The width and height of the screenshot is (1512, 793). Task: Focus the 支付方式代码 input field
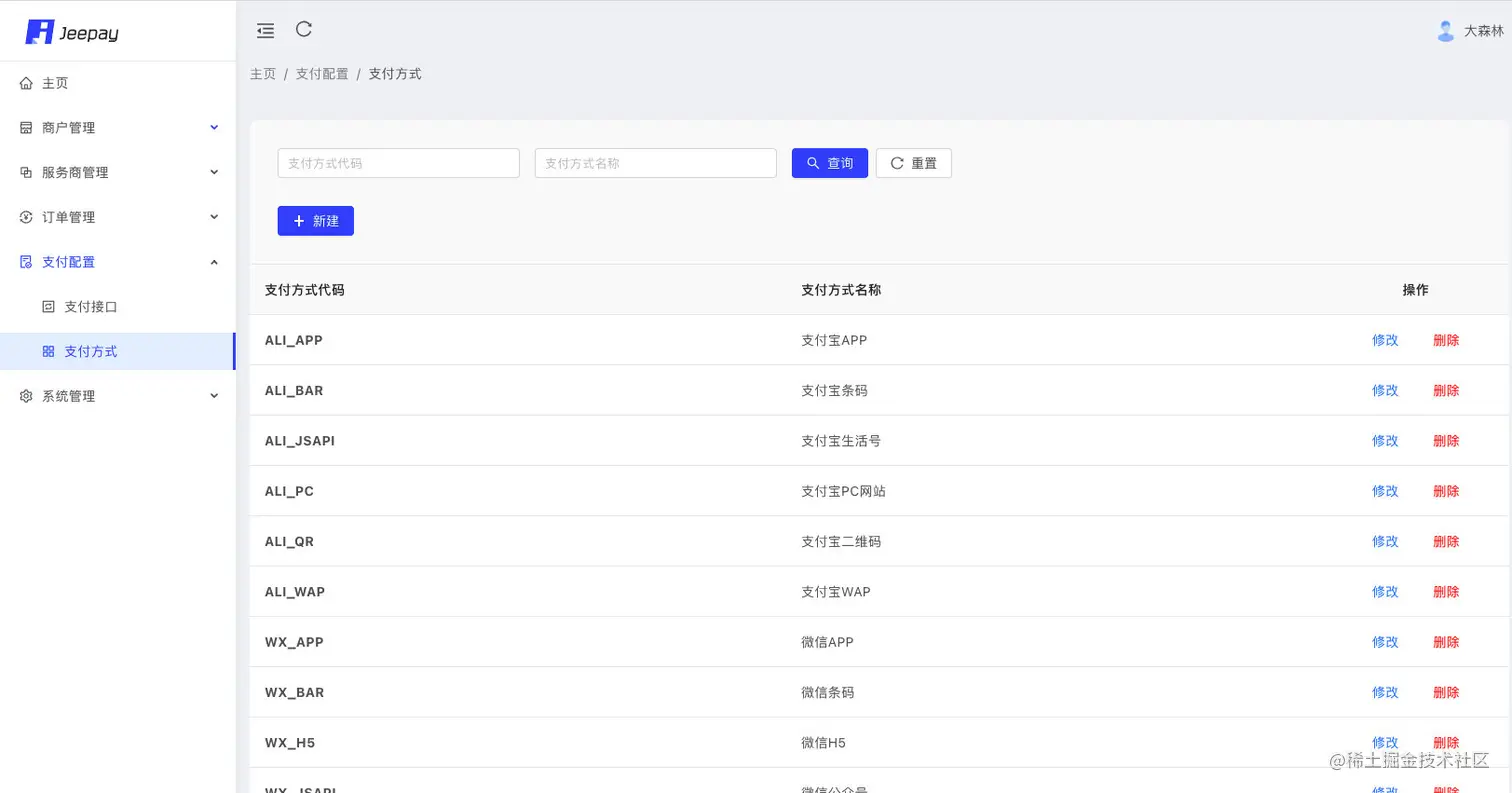coord(399,163)
